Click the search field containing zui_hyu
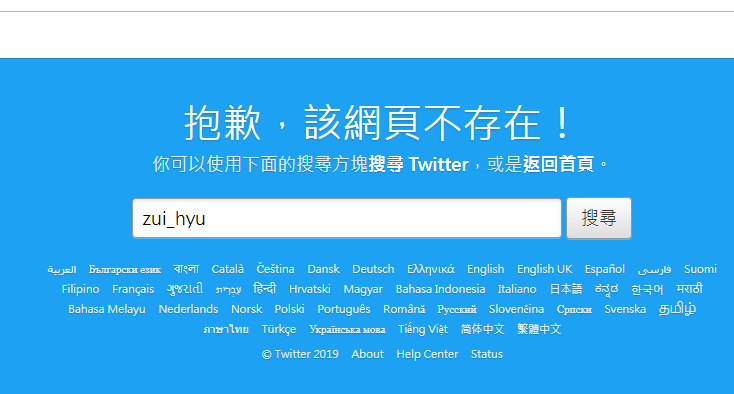Image resolution: width=734 pixels, height=394 pixels. tap(347, 218)
